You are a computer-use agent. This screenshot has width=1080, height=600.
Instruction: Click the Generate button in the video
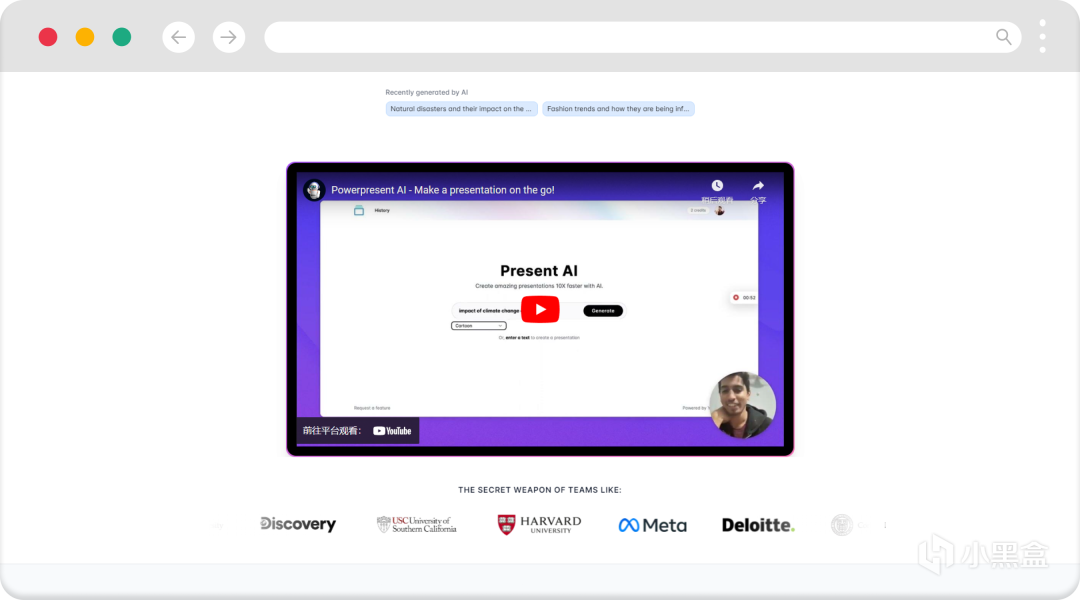603,311
